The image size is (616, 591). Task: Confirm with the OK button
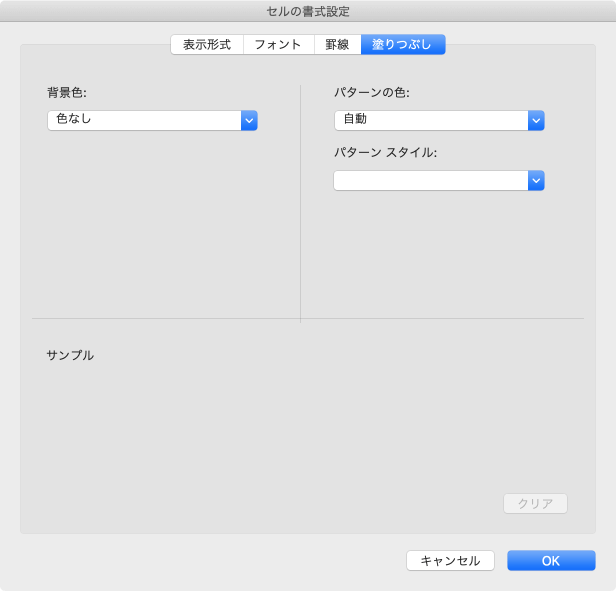pos(551,561)
